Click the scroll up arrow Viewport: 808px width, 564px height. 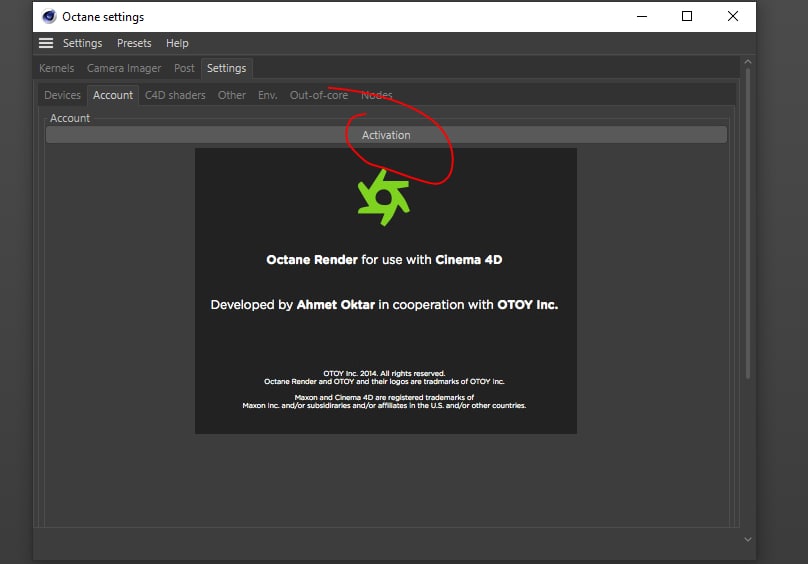click(748, 62)
